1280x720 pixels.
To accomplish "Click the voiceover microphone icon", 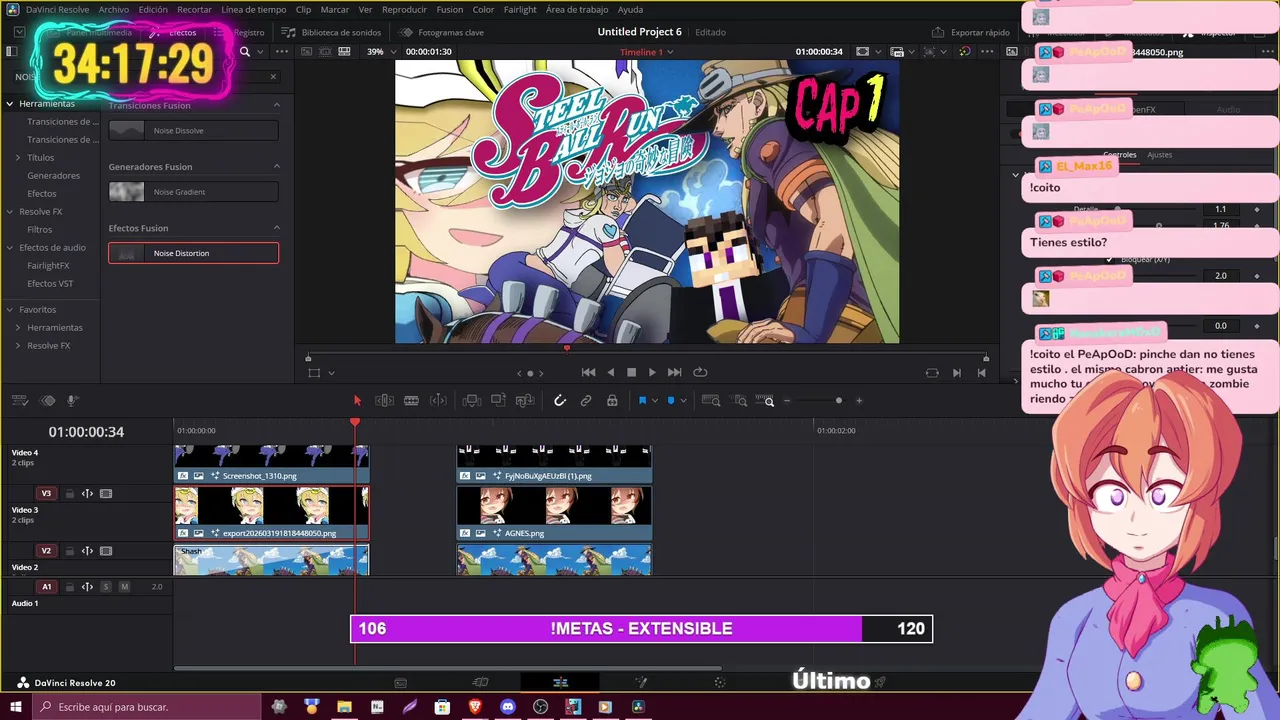I will click(73, 401).
